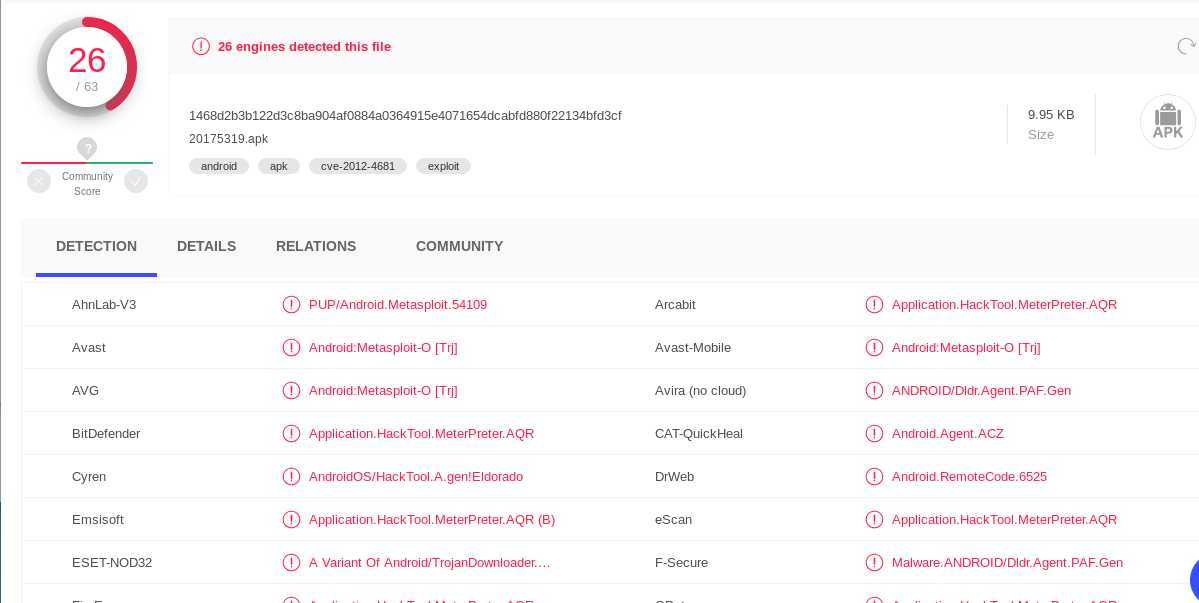Image resolution: width=1199 pixels, height=603 pixels.
Task: Click the Avast detection alert icon
Action: point(291,348)
